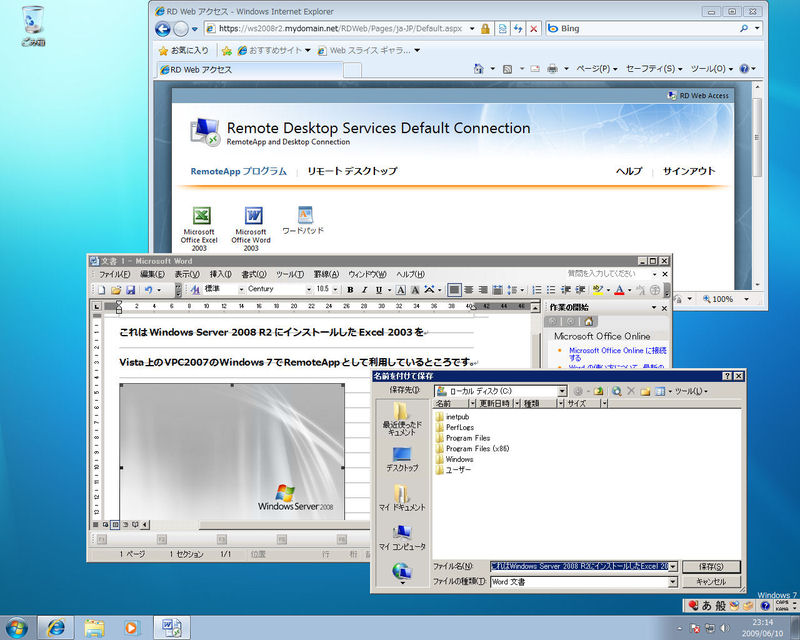Select the inetpub folder in save dialog
Viewport: 800px width, 640px height.
coord(453,417)
